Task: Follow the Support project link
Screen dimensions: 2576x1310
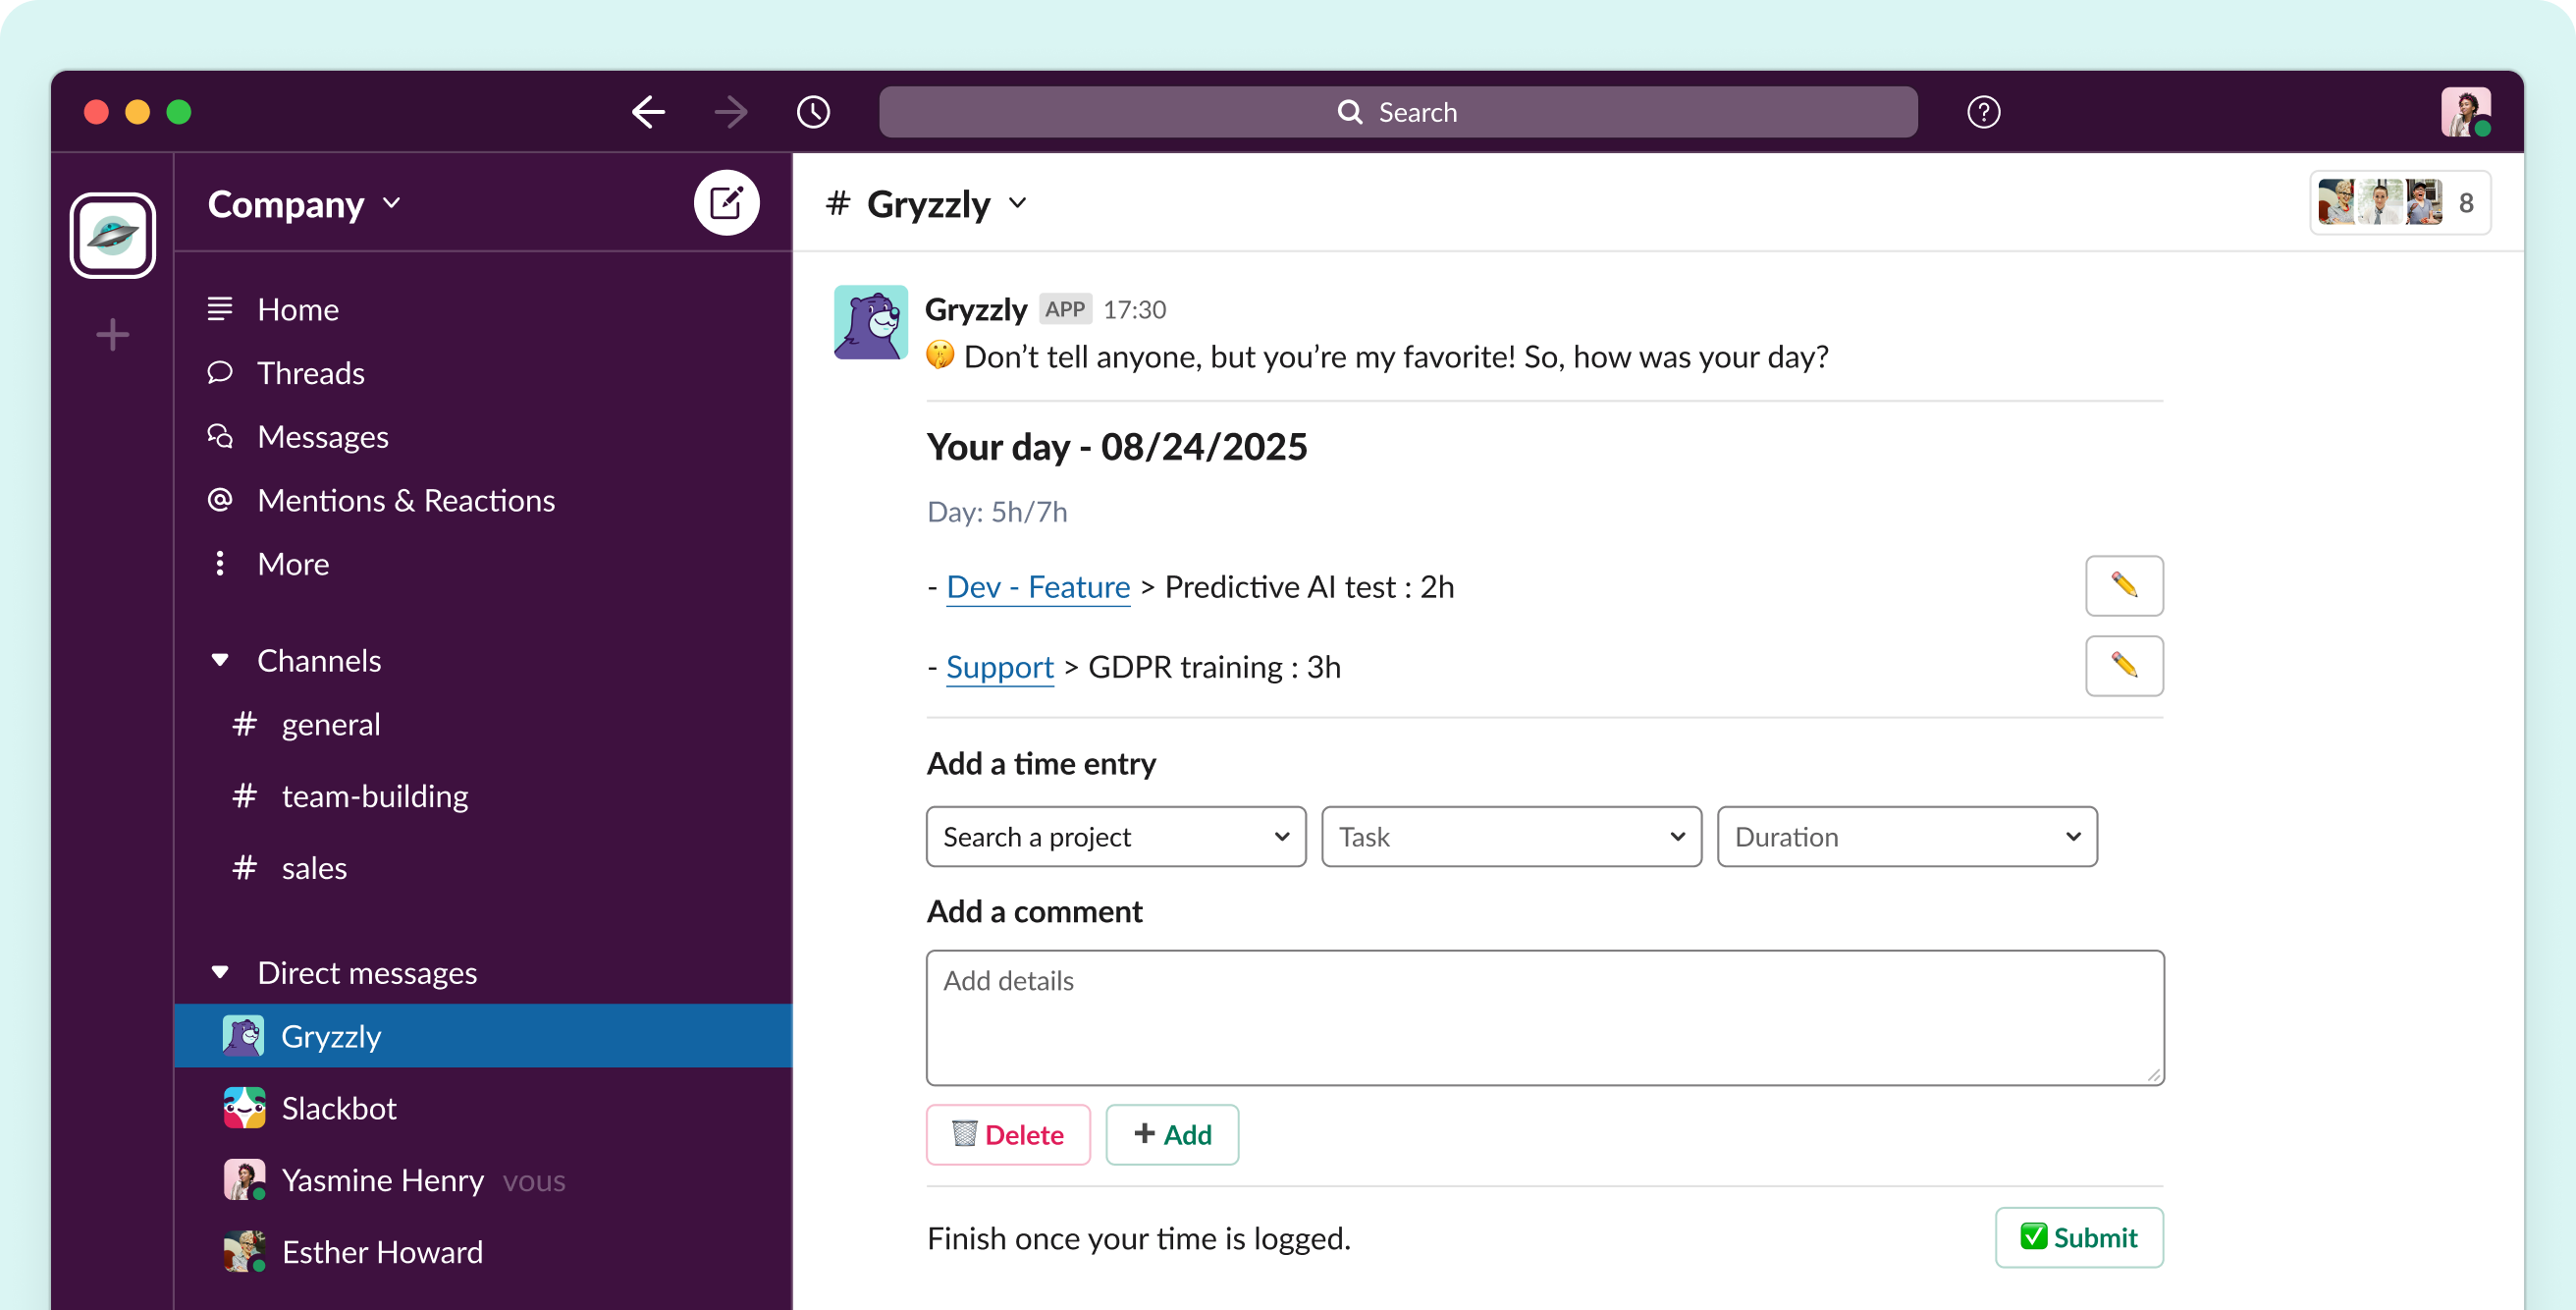Action: (1000, 667)
